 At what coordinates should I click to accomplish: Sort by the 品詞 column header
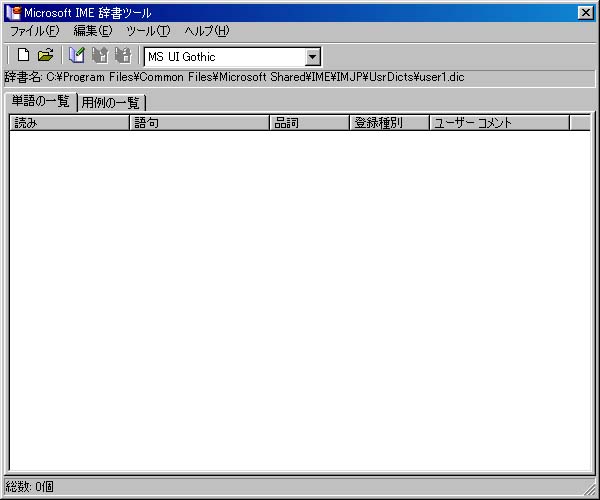[310, 123]
